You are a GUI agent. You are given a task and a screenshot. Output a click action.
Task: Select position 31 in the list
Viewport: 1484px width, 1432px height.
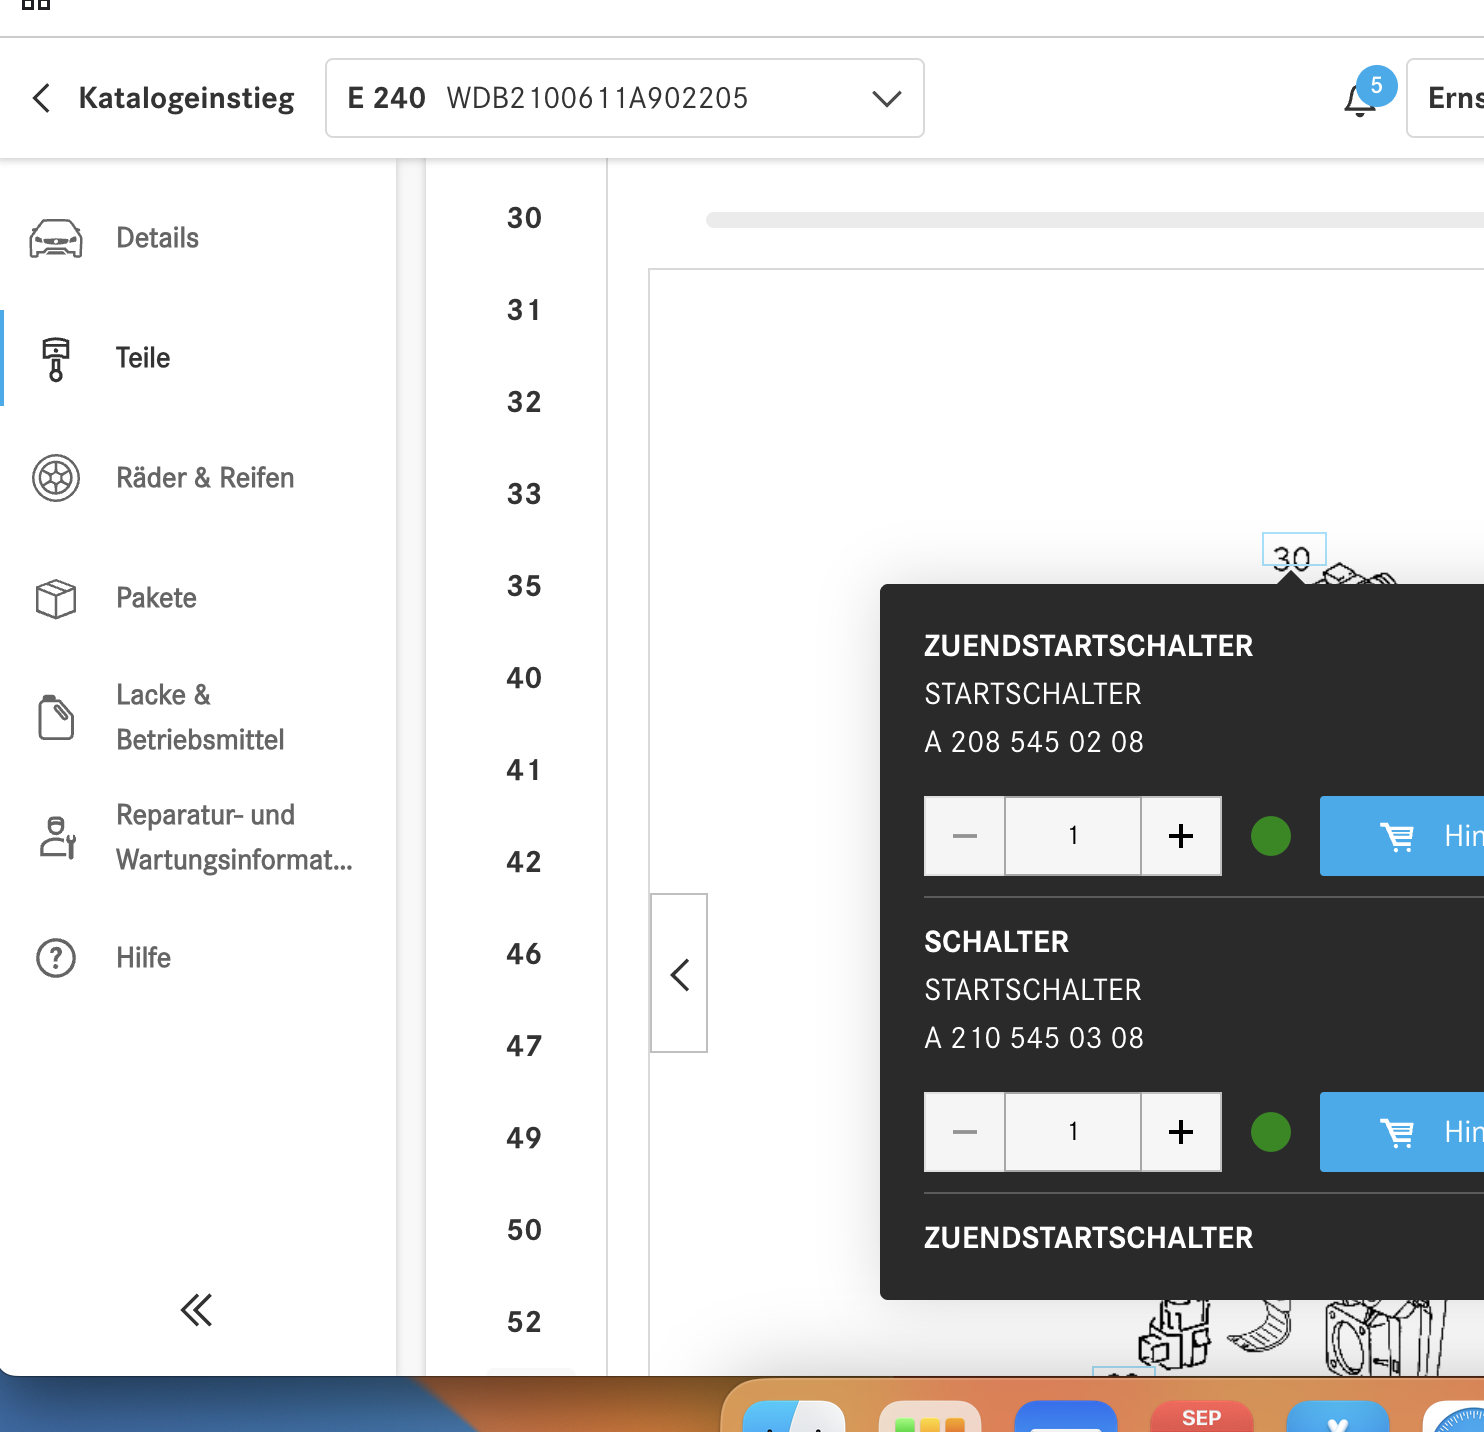(524, 310)
